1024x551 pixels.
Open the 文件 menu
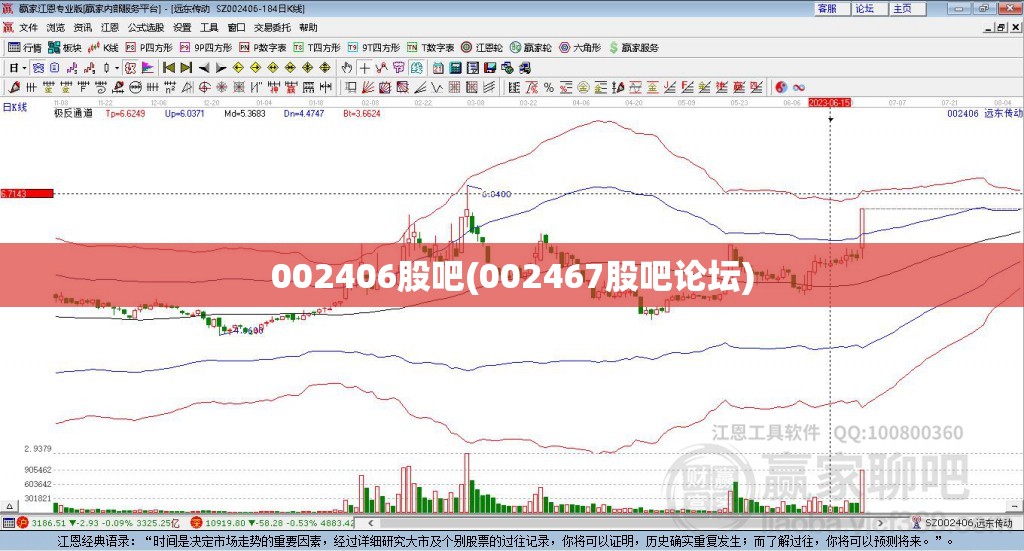pyautogui.click(x=28, y=27)
